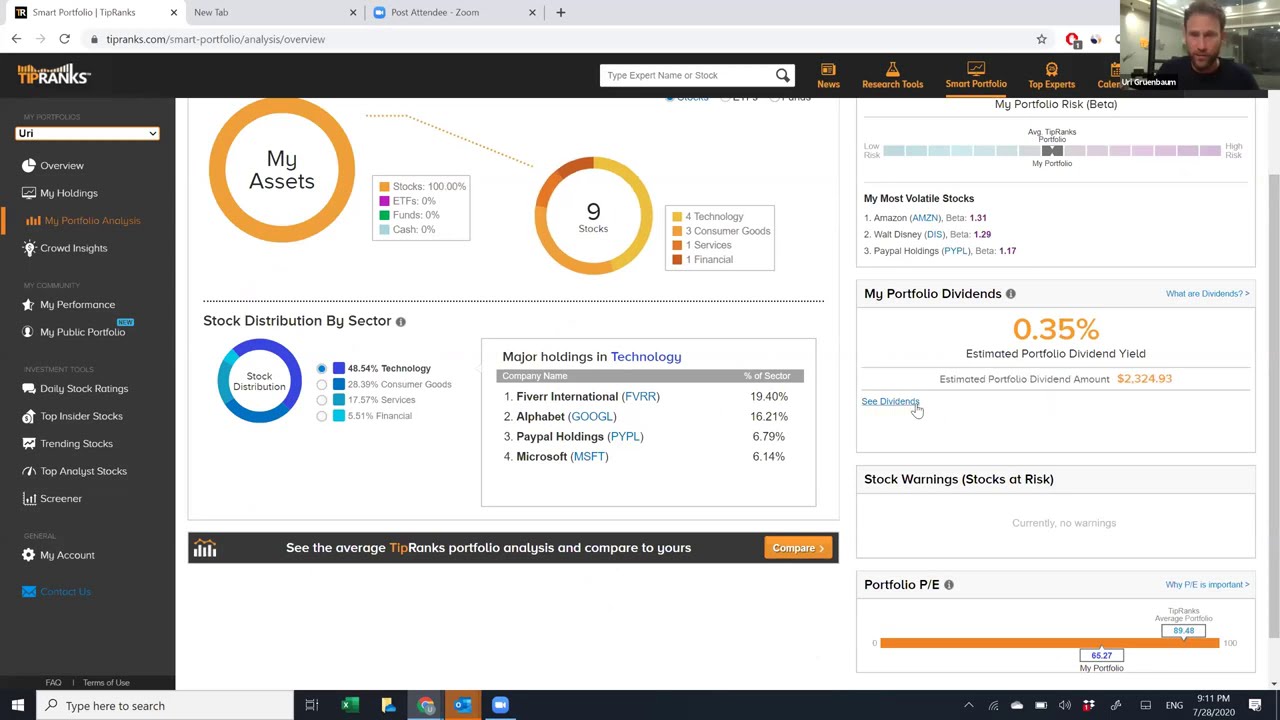The width and height of the screenshot is (1280, 720).
Task: Click the See Dividends link
Action: tap(890, 402)
